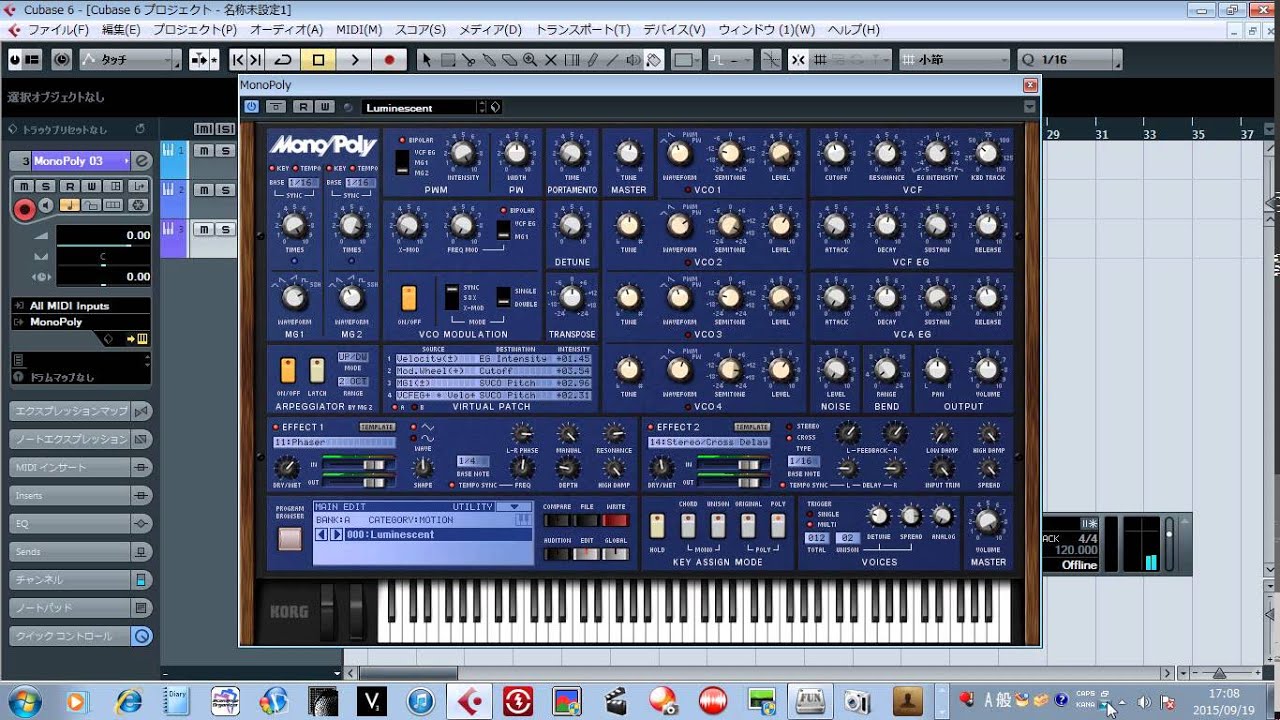Open the トランスポート(T) menu
This screenshot has width=1280, height=720.
(x=584, y=30)
